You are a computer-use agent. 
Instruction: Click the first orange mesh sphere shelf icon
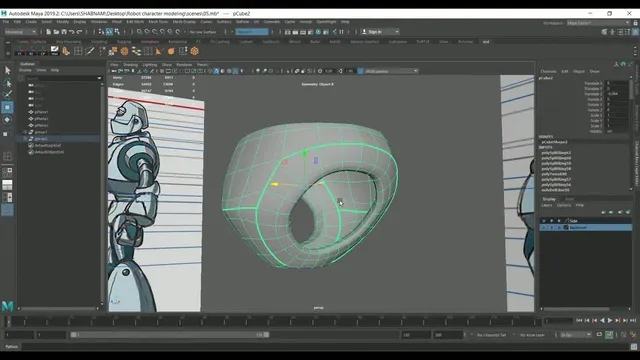pyautogui.click(x=124, y=51)
